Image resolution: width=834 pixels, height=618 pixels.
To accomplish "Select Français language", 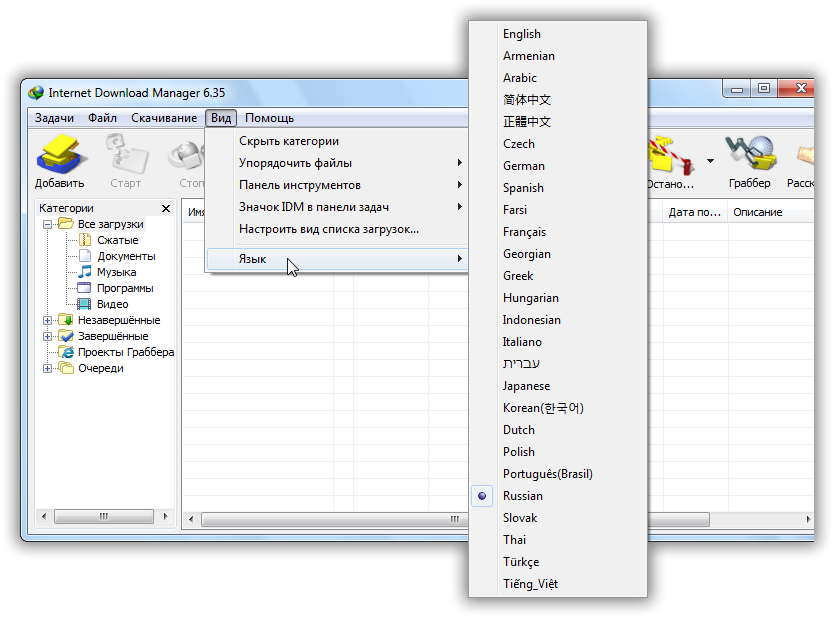I will pyautogui.click(x=558, y=232).
